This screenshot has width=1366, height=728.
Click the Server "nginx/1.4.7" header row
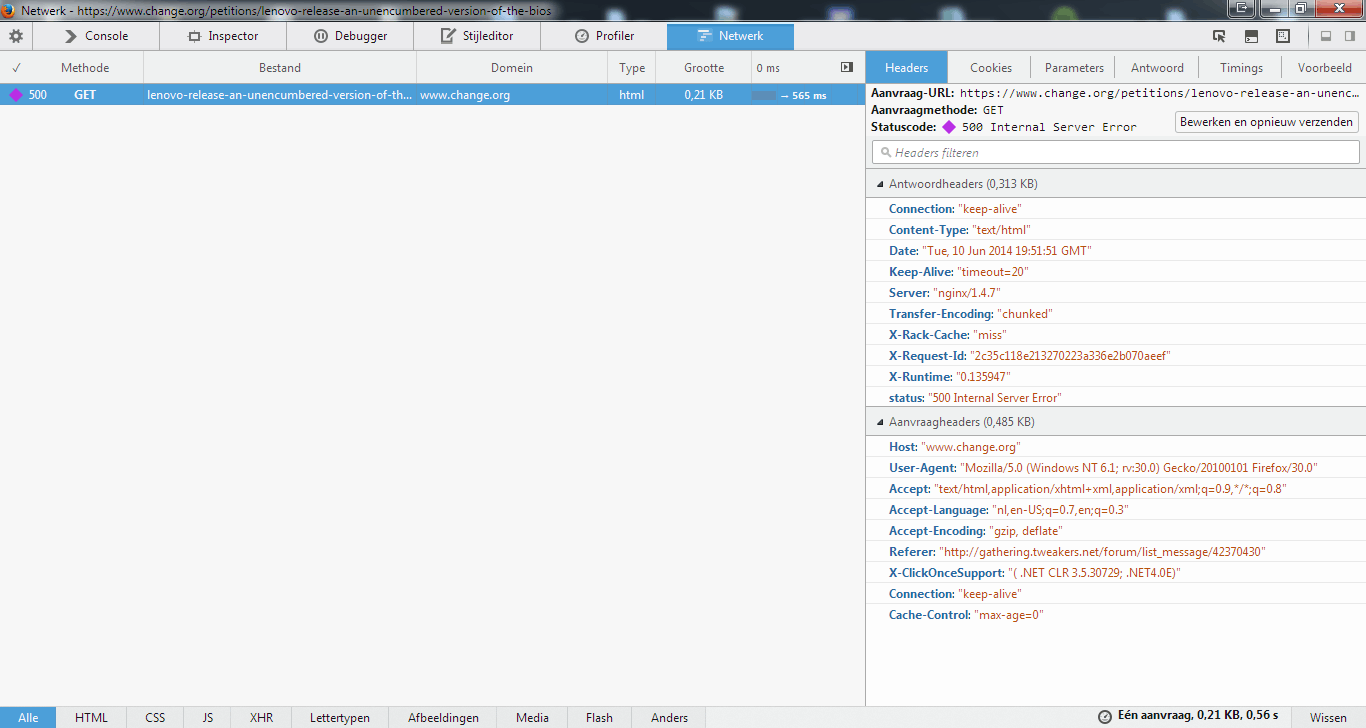1115,293
